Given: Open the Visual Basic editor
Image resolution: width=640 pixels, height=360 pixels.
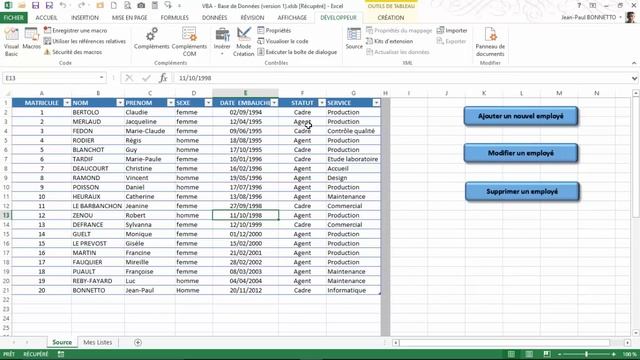Looking at the screenshot, I should (x=11, y=42).
